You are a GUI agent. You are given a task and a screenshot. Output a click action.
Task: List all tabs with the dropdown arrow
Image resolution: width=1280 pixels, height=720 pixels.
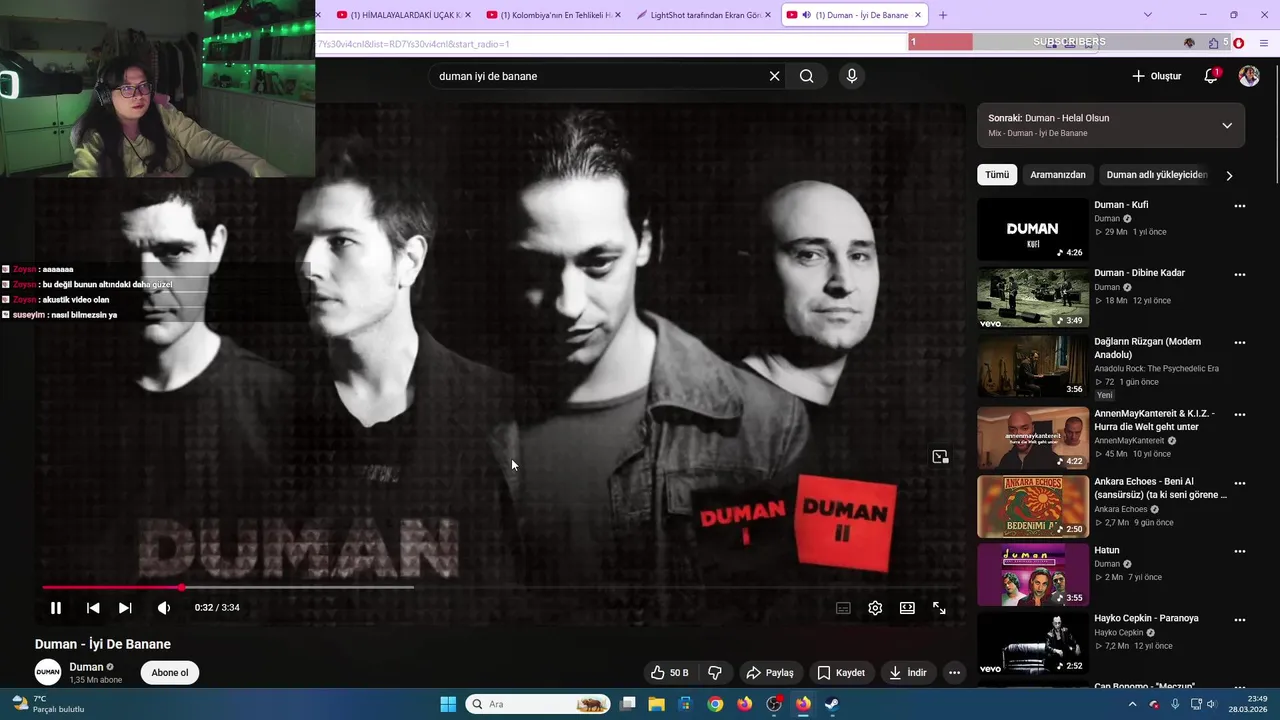coord(1147,15)
